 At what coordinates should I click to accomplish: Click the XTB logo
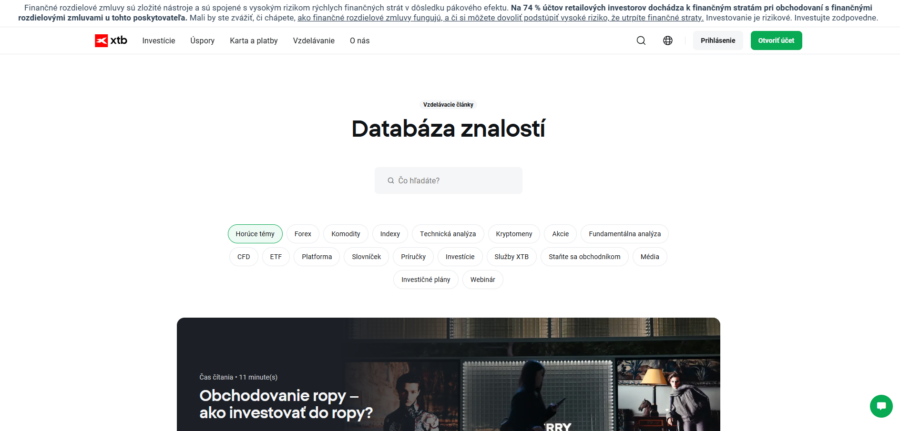click(x=111, y=41)
